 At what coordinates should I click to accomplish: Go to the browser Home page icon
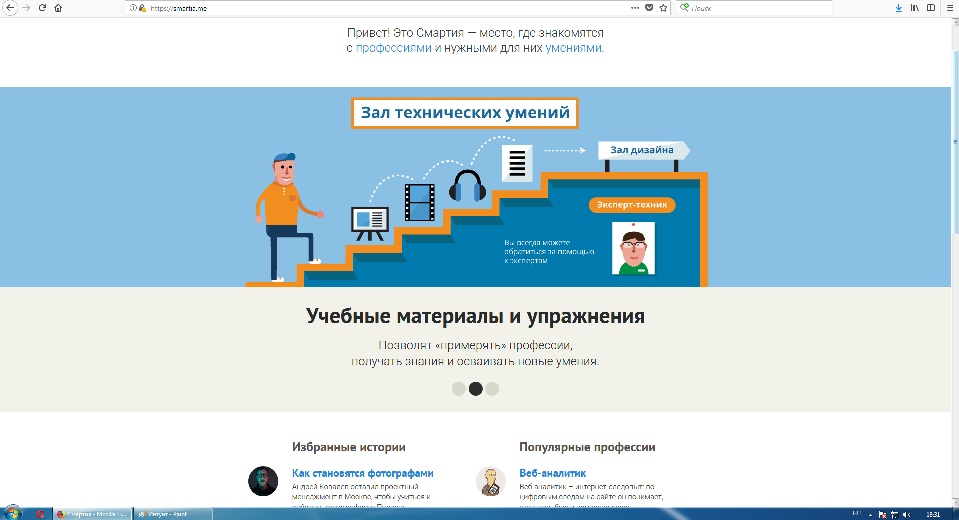[57, 7]
